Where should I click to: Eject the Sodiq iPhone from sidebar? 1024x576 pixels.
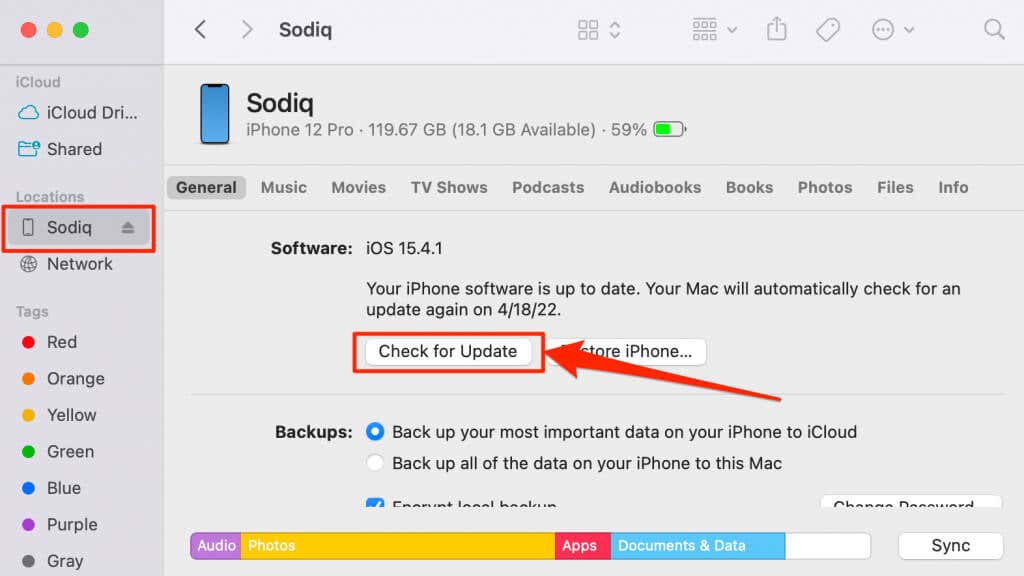coord(127,227)
